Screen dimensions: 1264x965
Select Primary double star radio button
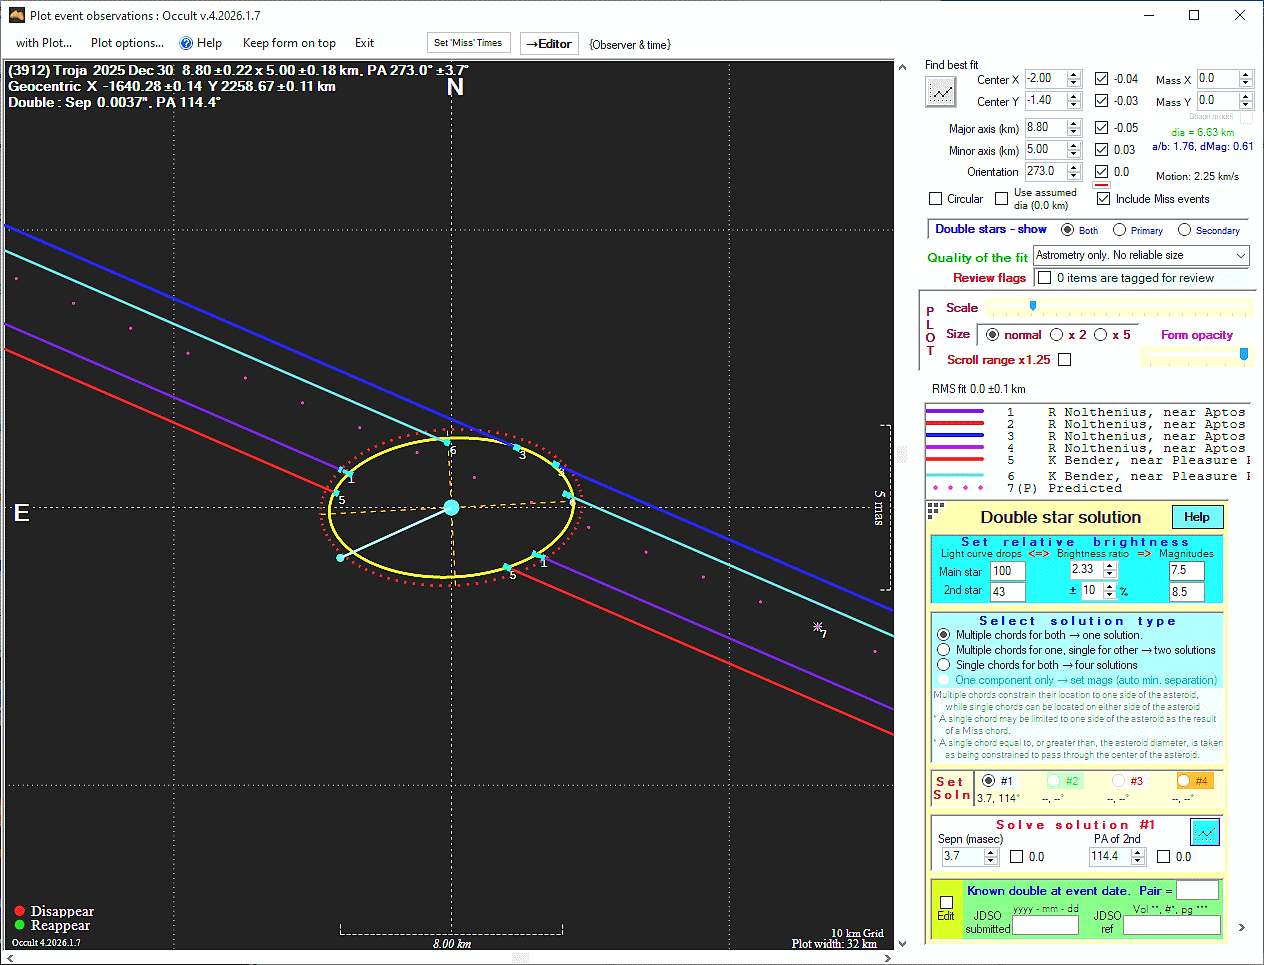tap(1120, 230)
